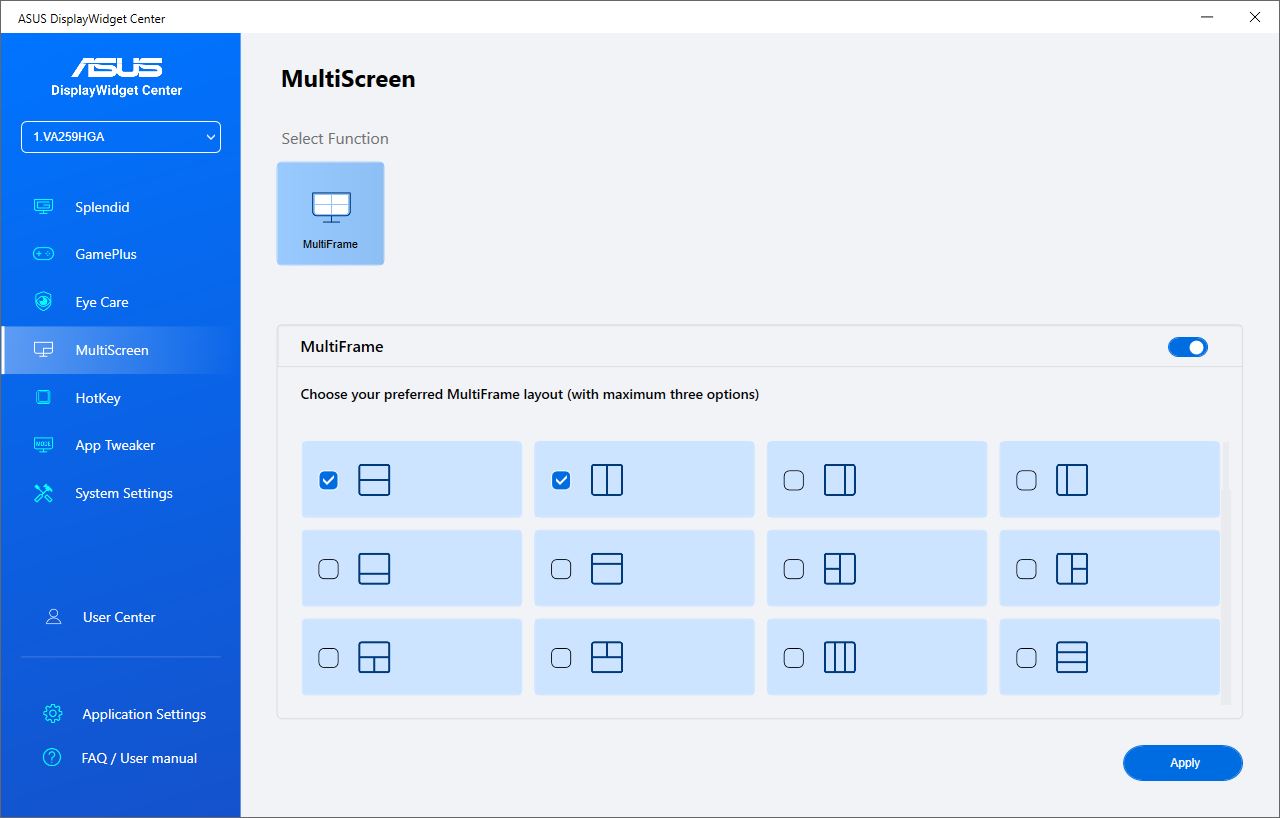This screenshot has height=818, width=1280.
Task: Click the layout grid's vertical scrollbar
Action: tap(1226, 573)
